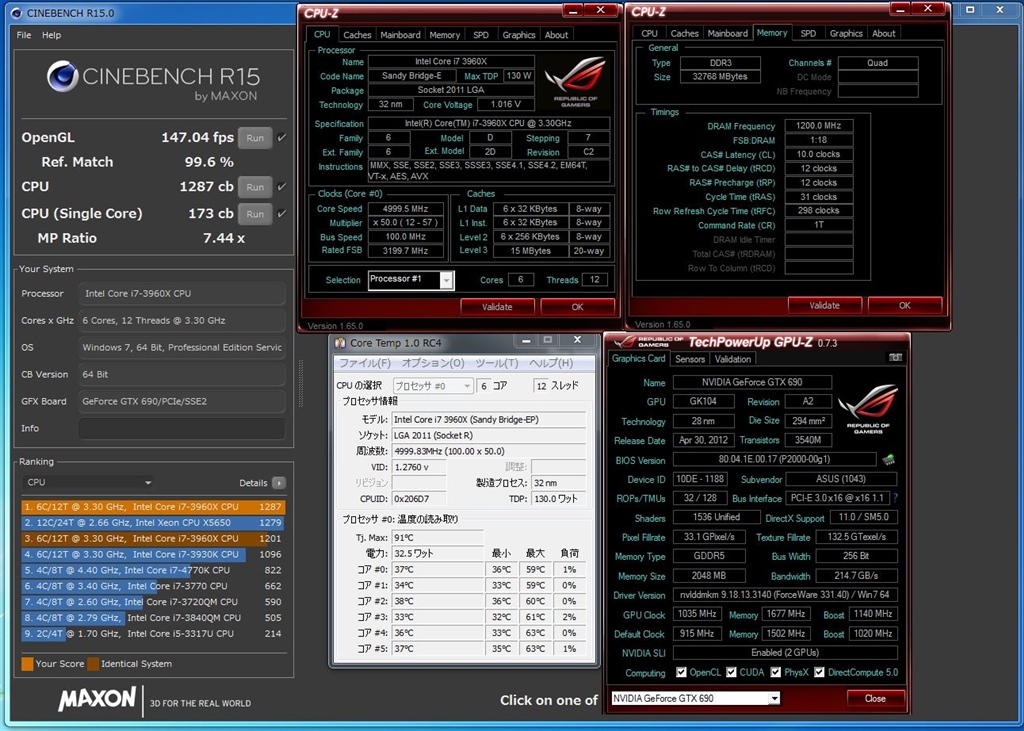Click the GPU-Z Name field showing GeForce GTX 690
This screenshot has width=1024, height=731.
tap(752, 382)
